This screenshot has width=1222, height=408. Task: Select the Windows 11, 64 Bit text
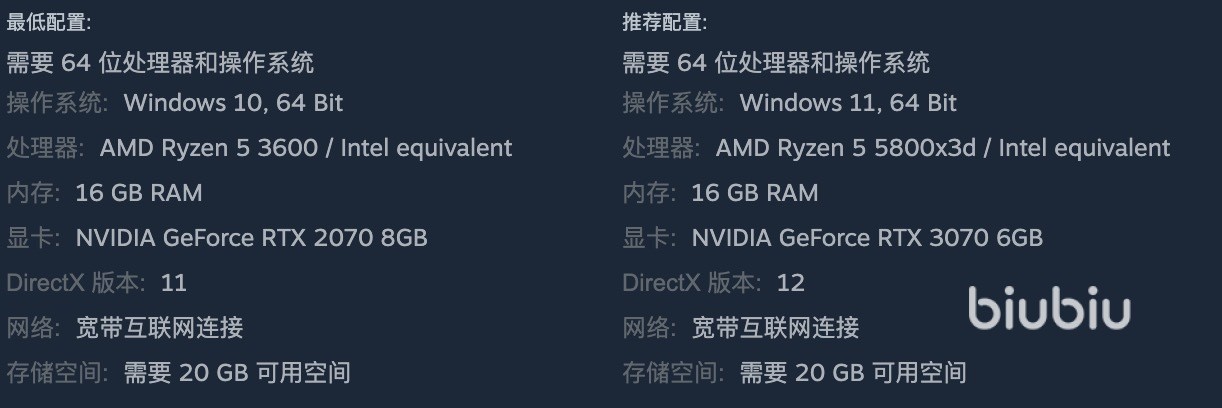(848, 103)
